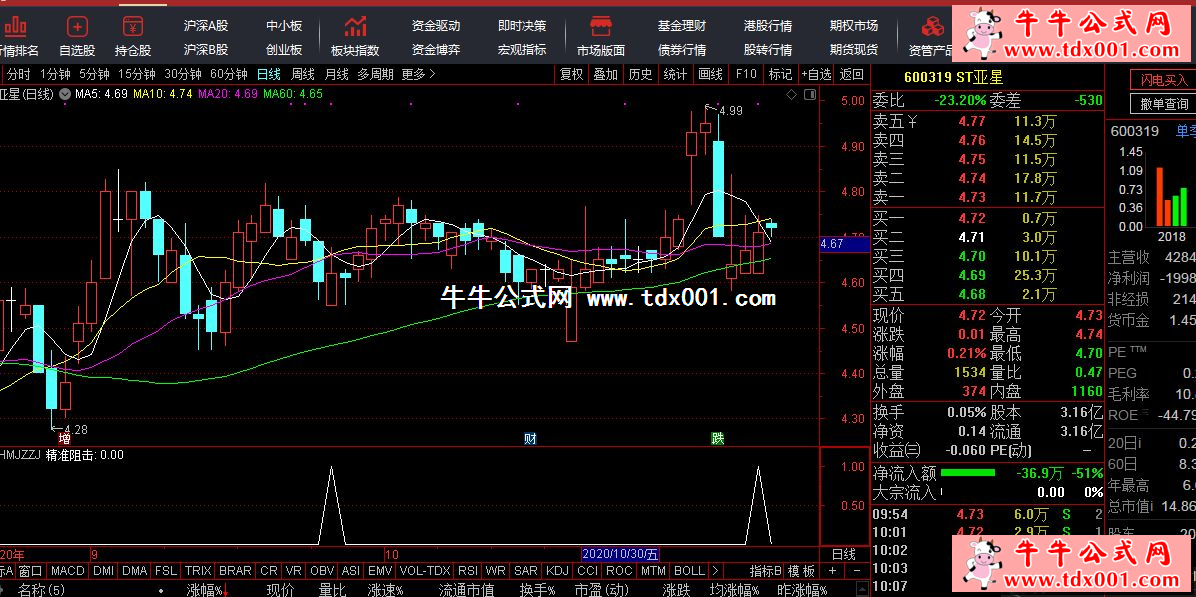Click 撤单查询 cancel order query button
This screenshot has height=597, width=1196.
point(1164,104)
